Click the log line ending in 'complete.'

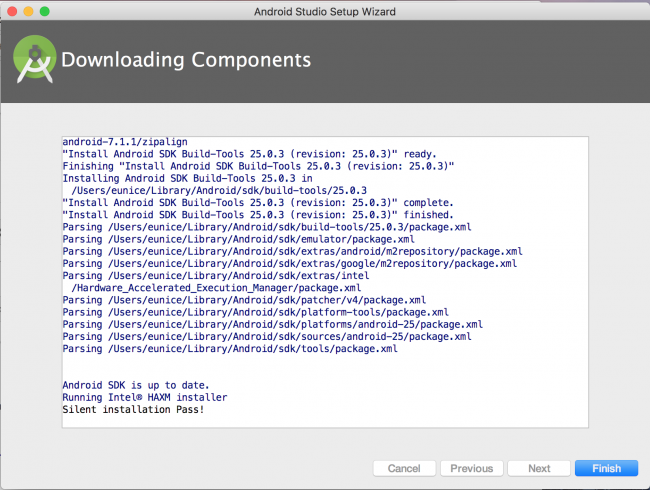point(258,203)
